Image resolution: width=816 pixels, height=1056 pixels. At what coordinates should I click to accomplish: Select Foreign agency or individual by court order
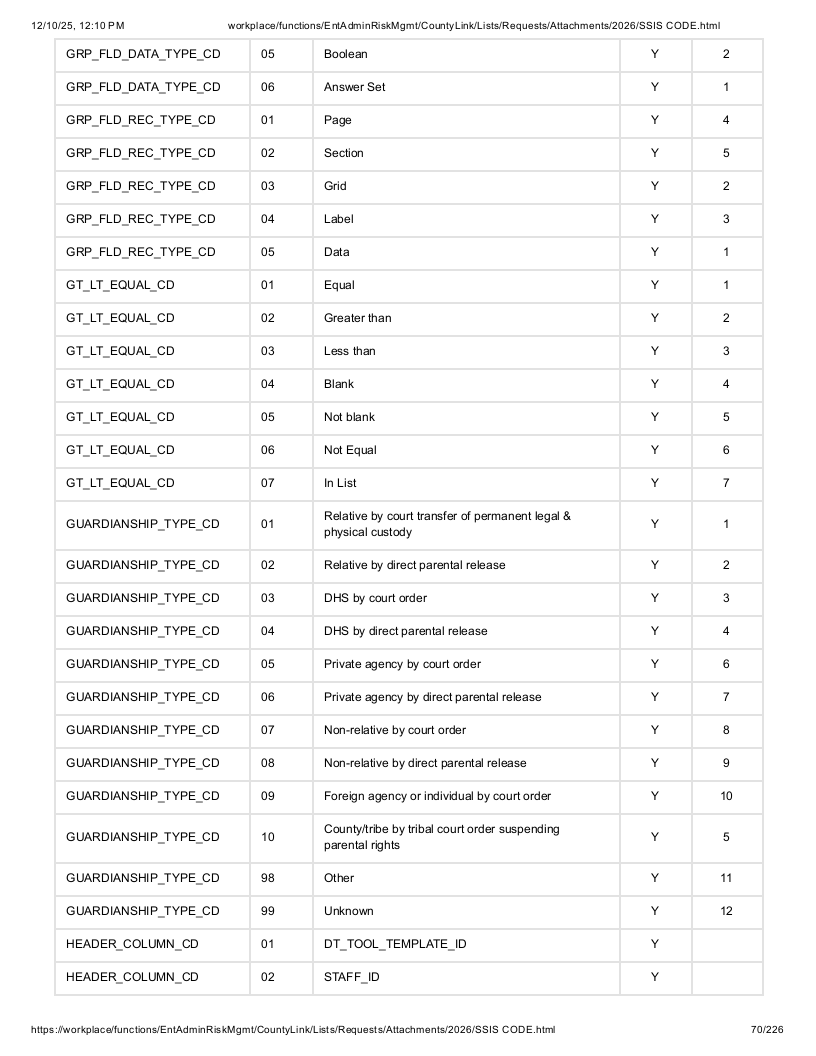tap(466, 796)
